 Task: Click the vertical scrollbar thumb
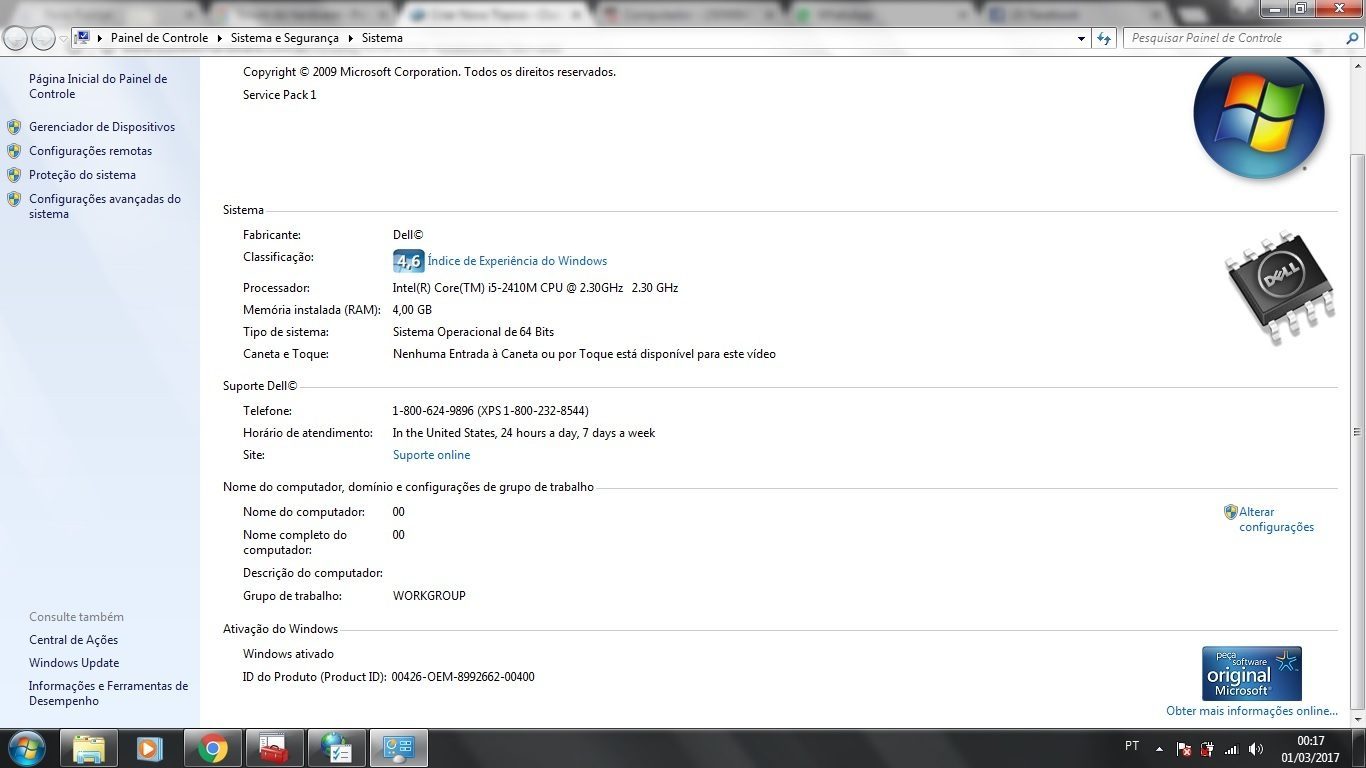tap(1357, 433)
